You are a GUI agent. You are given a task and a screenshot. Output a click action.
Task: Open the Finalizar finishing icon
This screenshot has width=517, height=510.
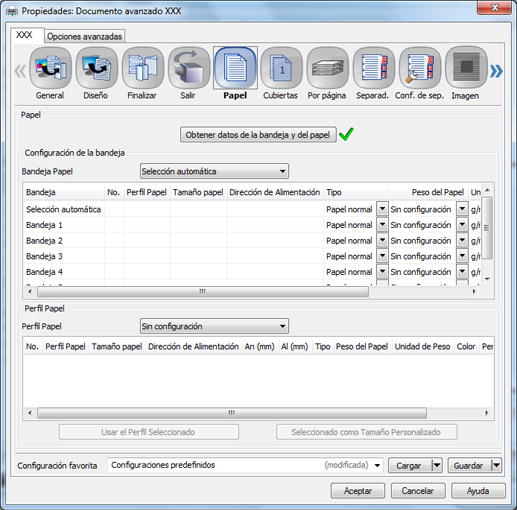(143, 68)
